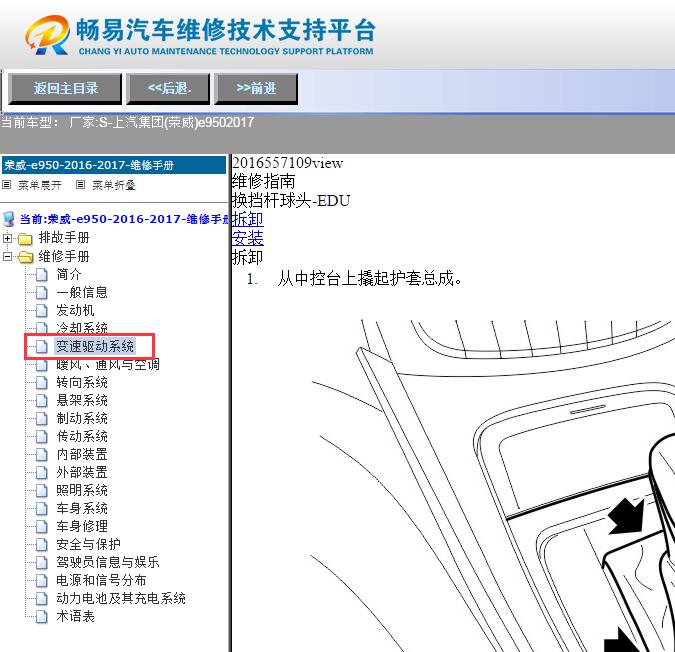Click the document icon beside 术语表
Screen dimensions: 675x652
(42, 617)
